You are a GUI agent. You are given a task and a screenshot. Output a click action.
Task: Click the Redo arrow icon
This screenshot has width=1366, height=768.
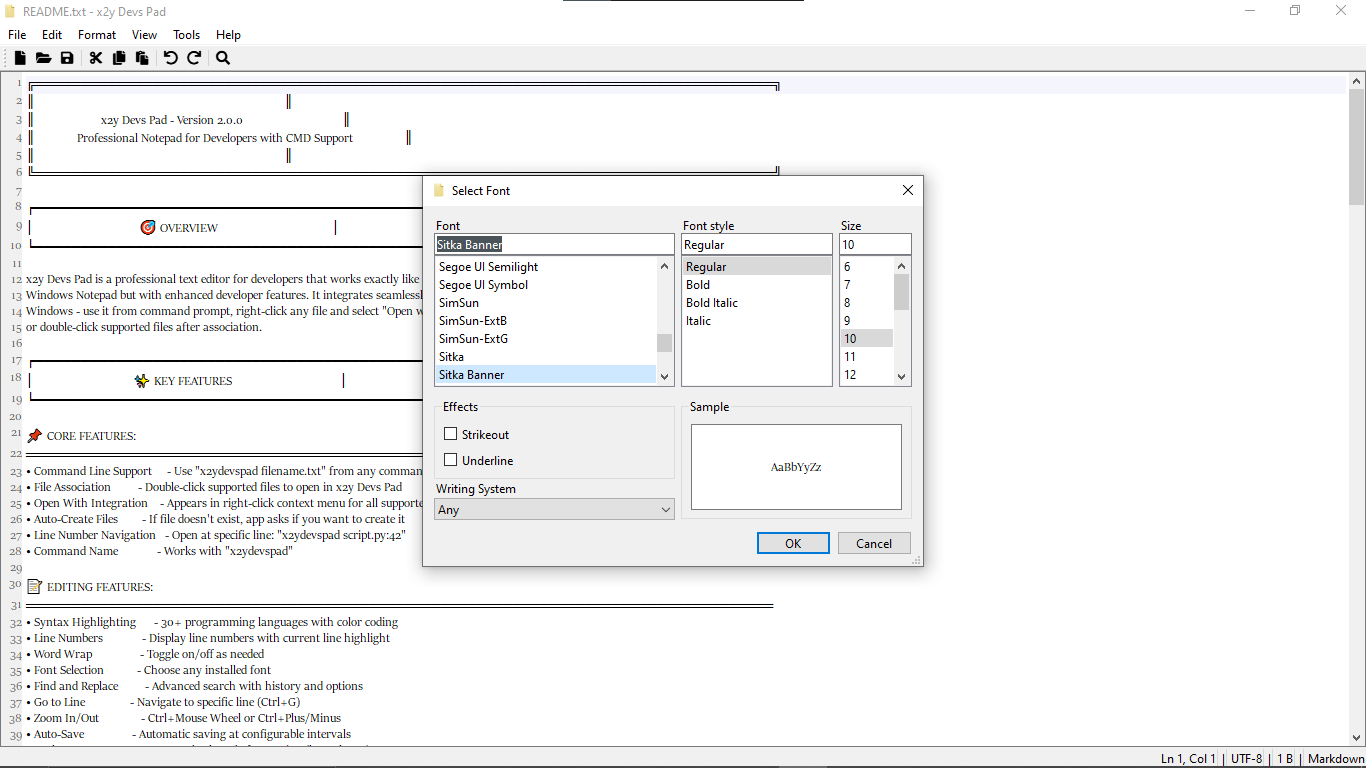(194, 58)
